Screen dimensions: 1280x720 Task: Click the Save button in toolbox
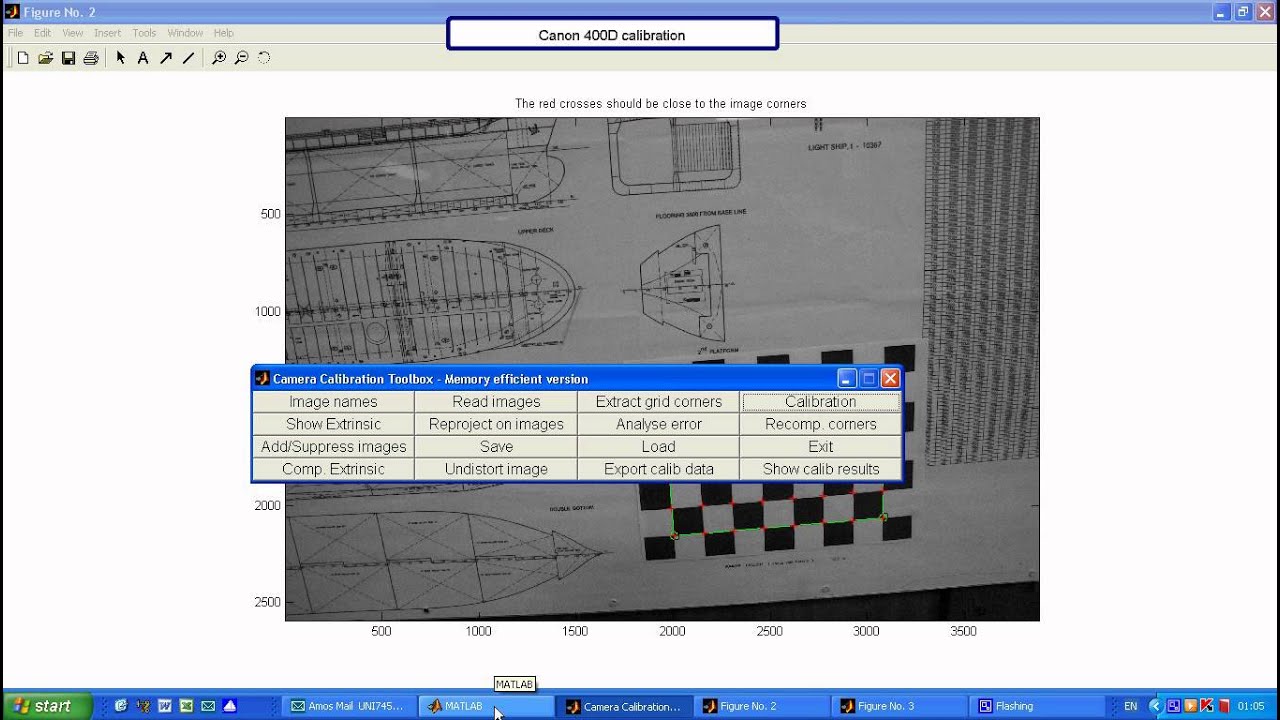(496, 447)
